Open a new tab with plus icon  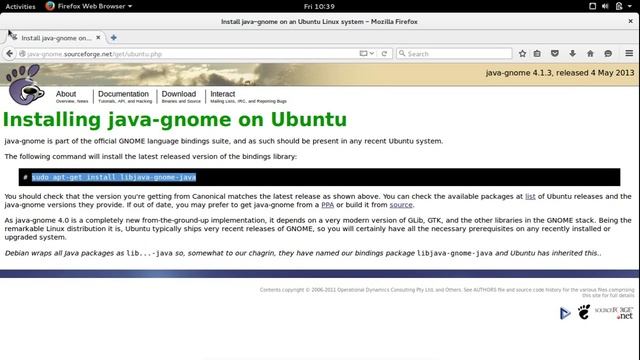point(113,38)
